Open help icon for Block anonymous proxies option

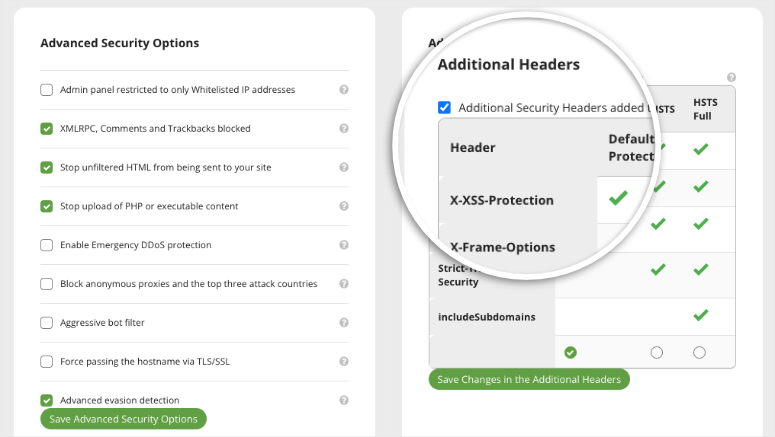click(344, 284)
